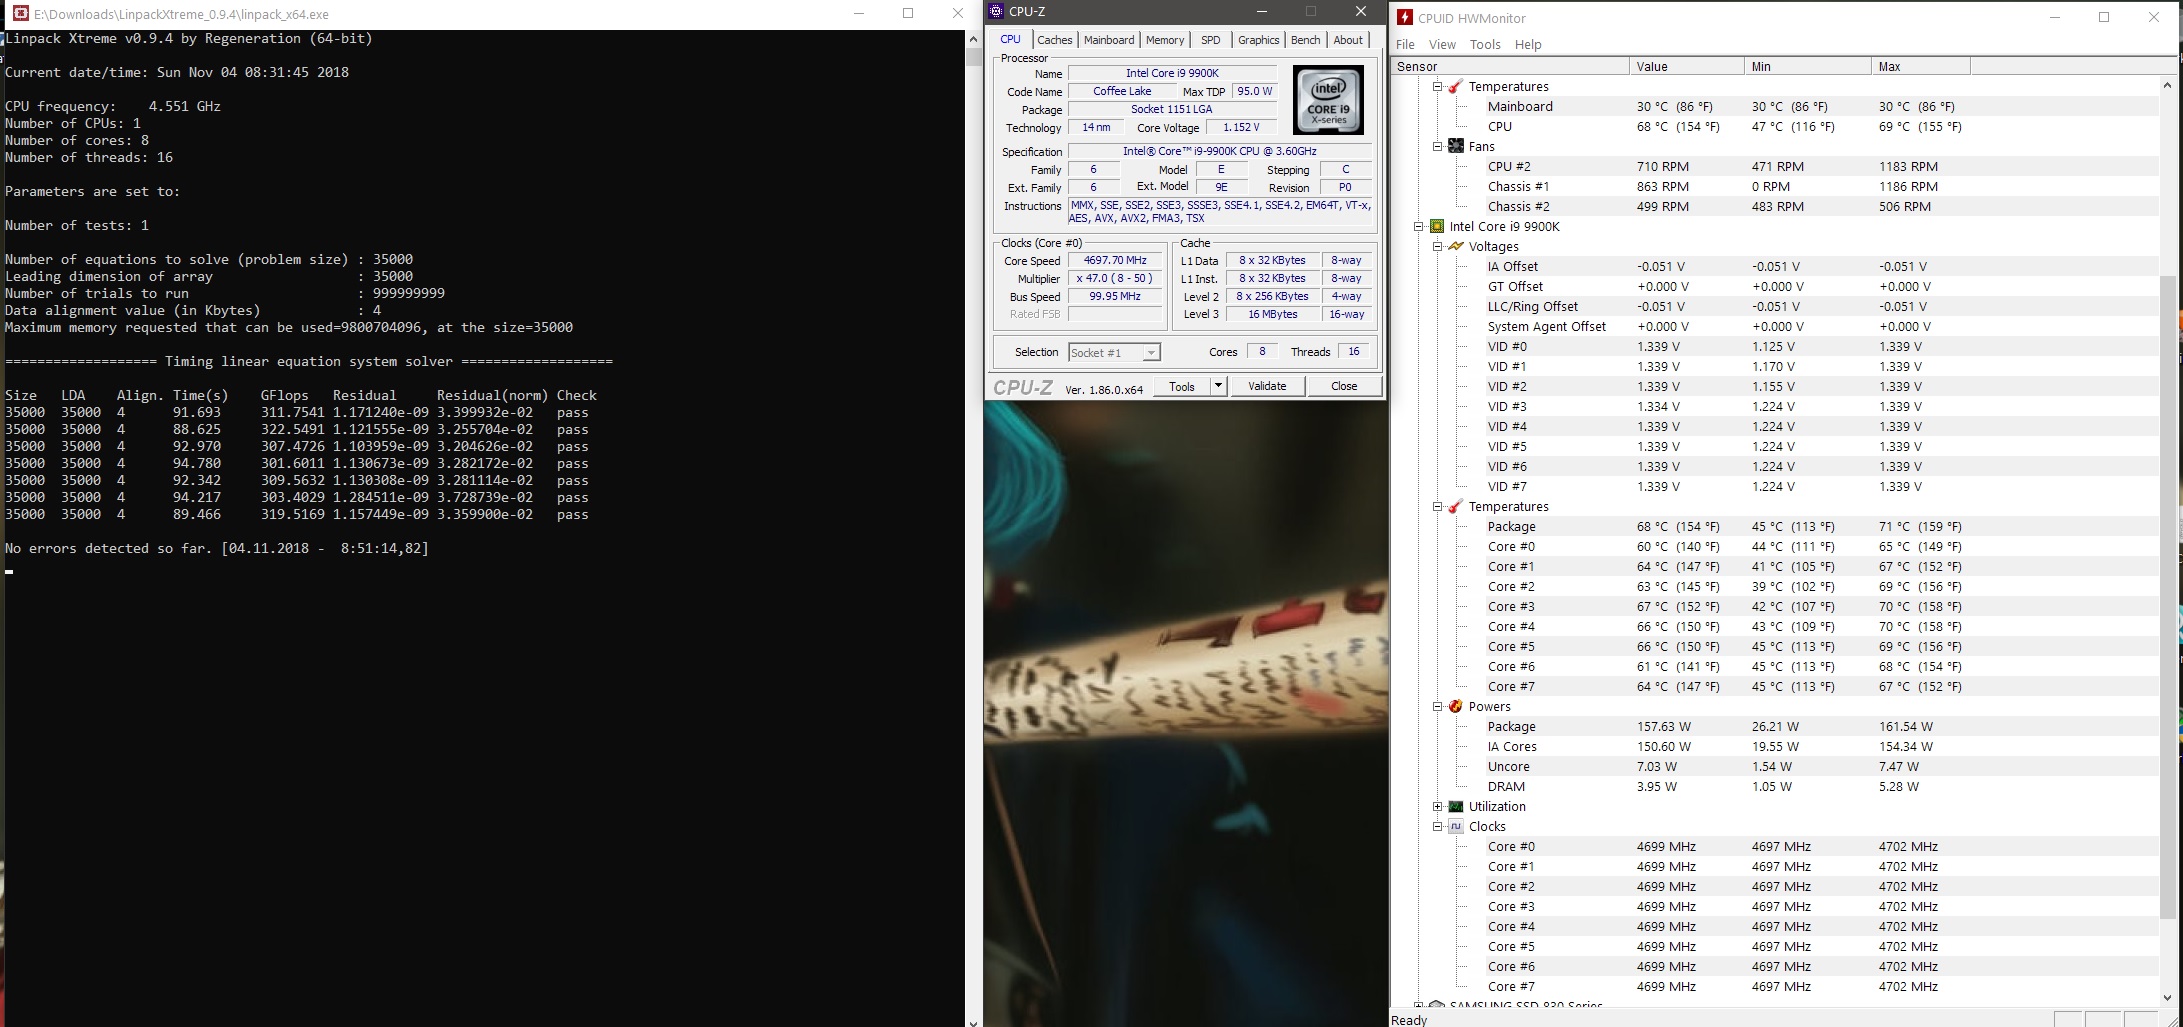Switch to the Memory tab in CPU-Z

[1165, 40]
